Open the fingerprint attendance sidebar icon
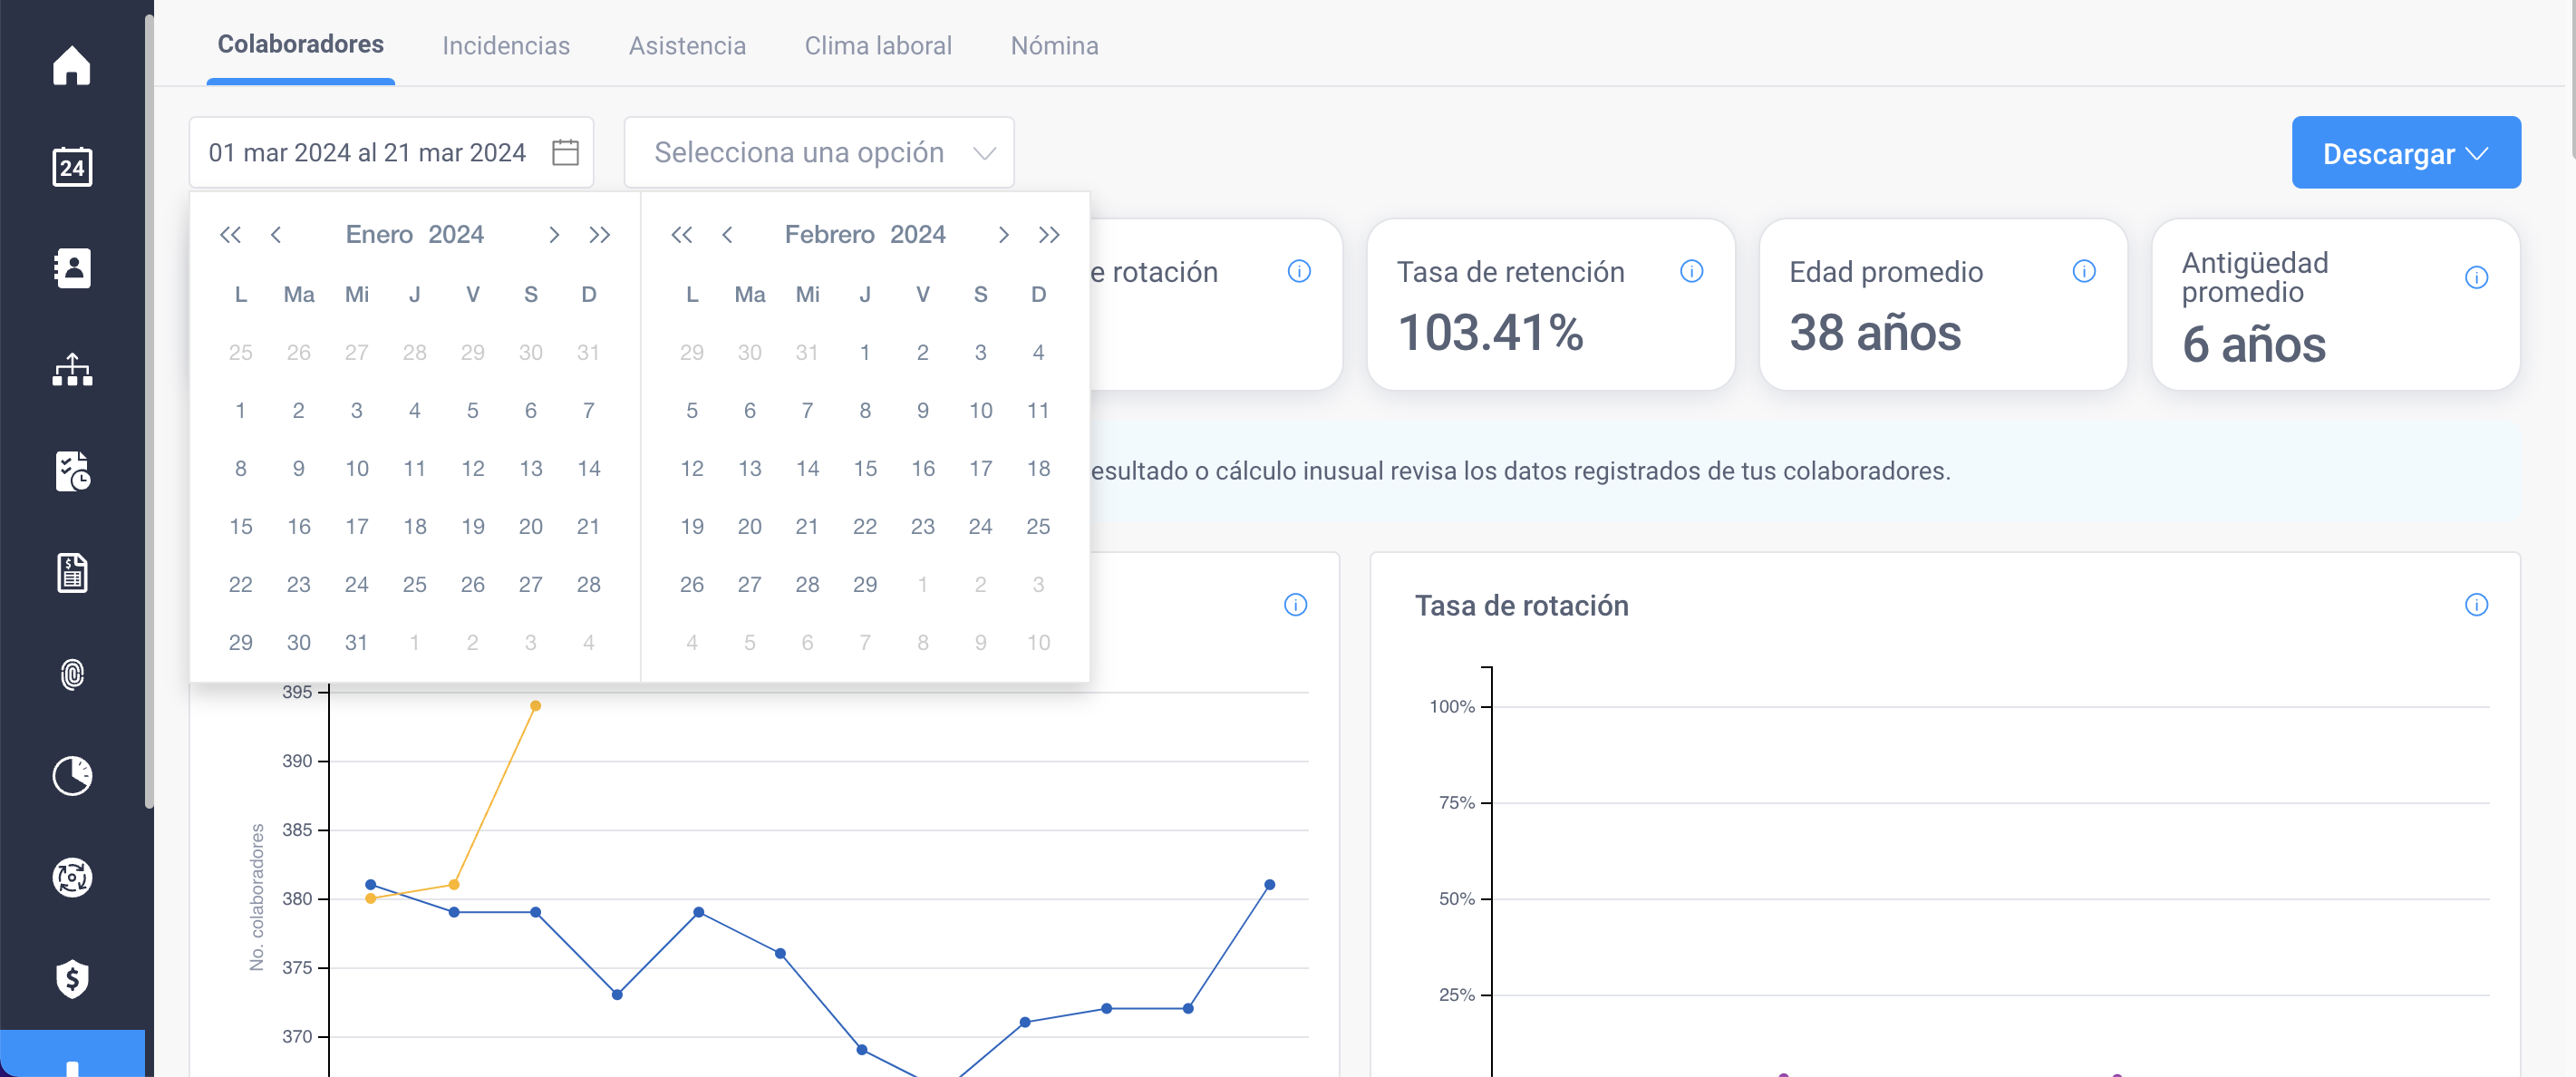The image size is (2576, 1077). (x=71, y=675)
